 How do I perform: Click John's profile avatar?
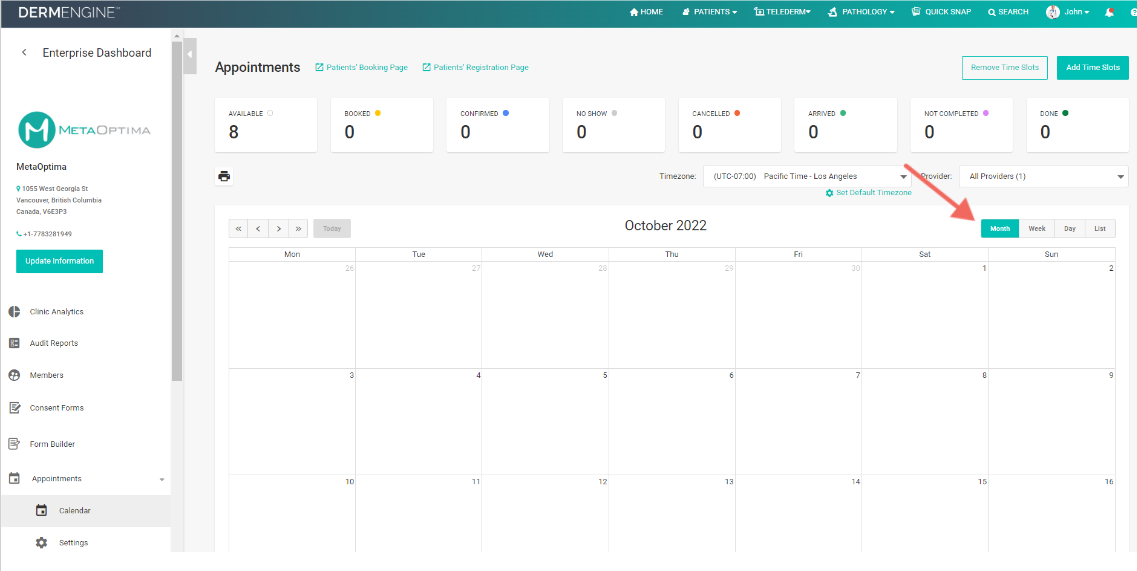point(1053,12)
